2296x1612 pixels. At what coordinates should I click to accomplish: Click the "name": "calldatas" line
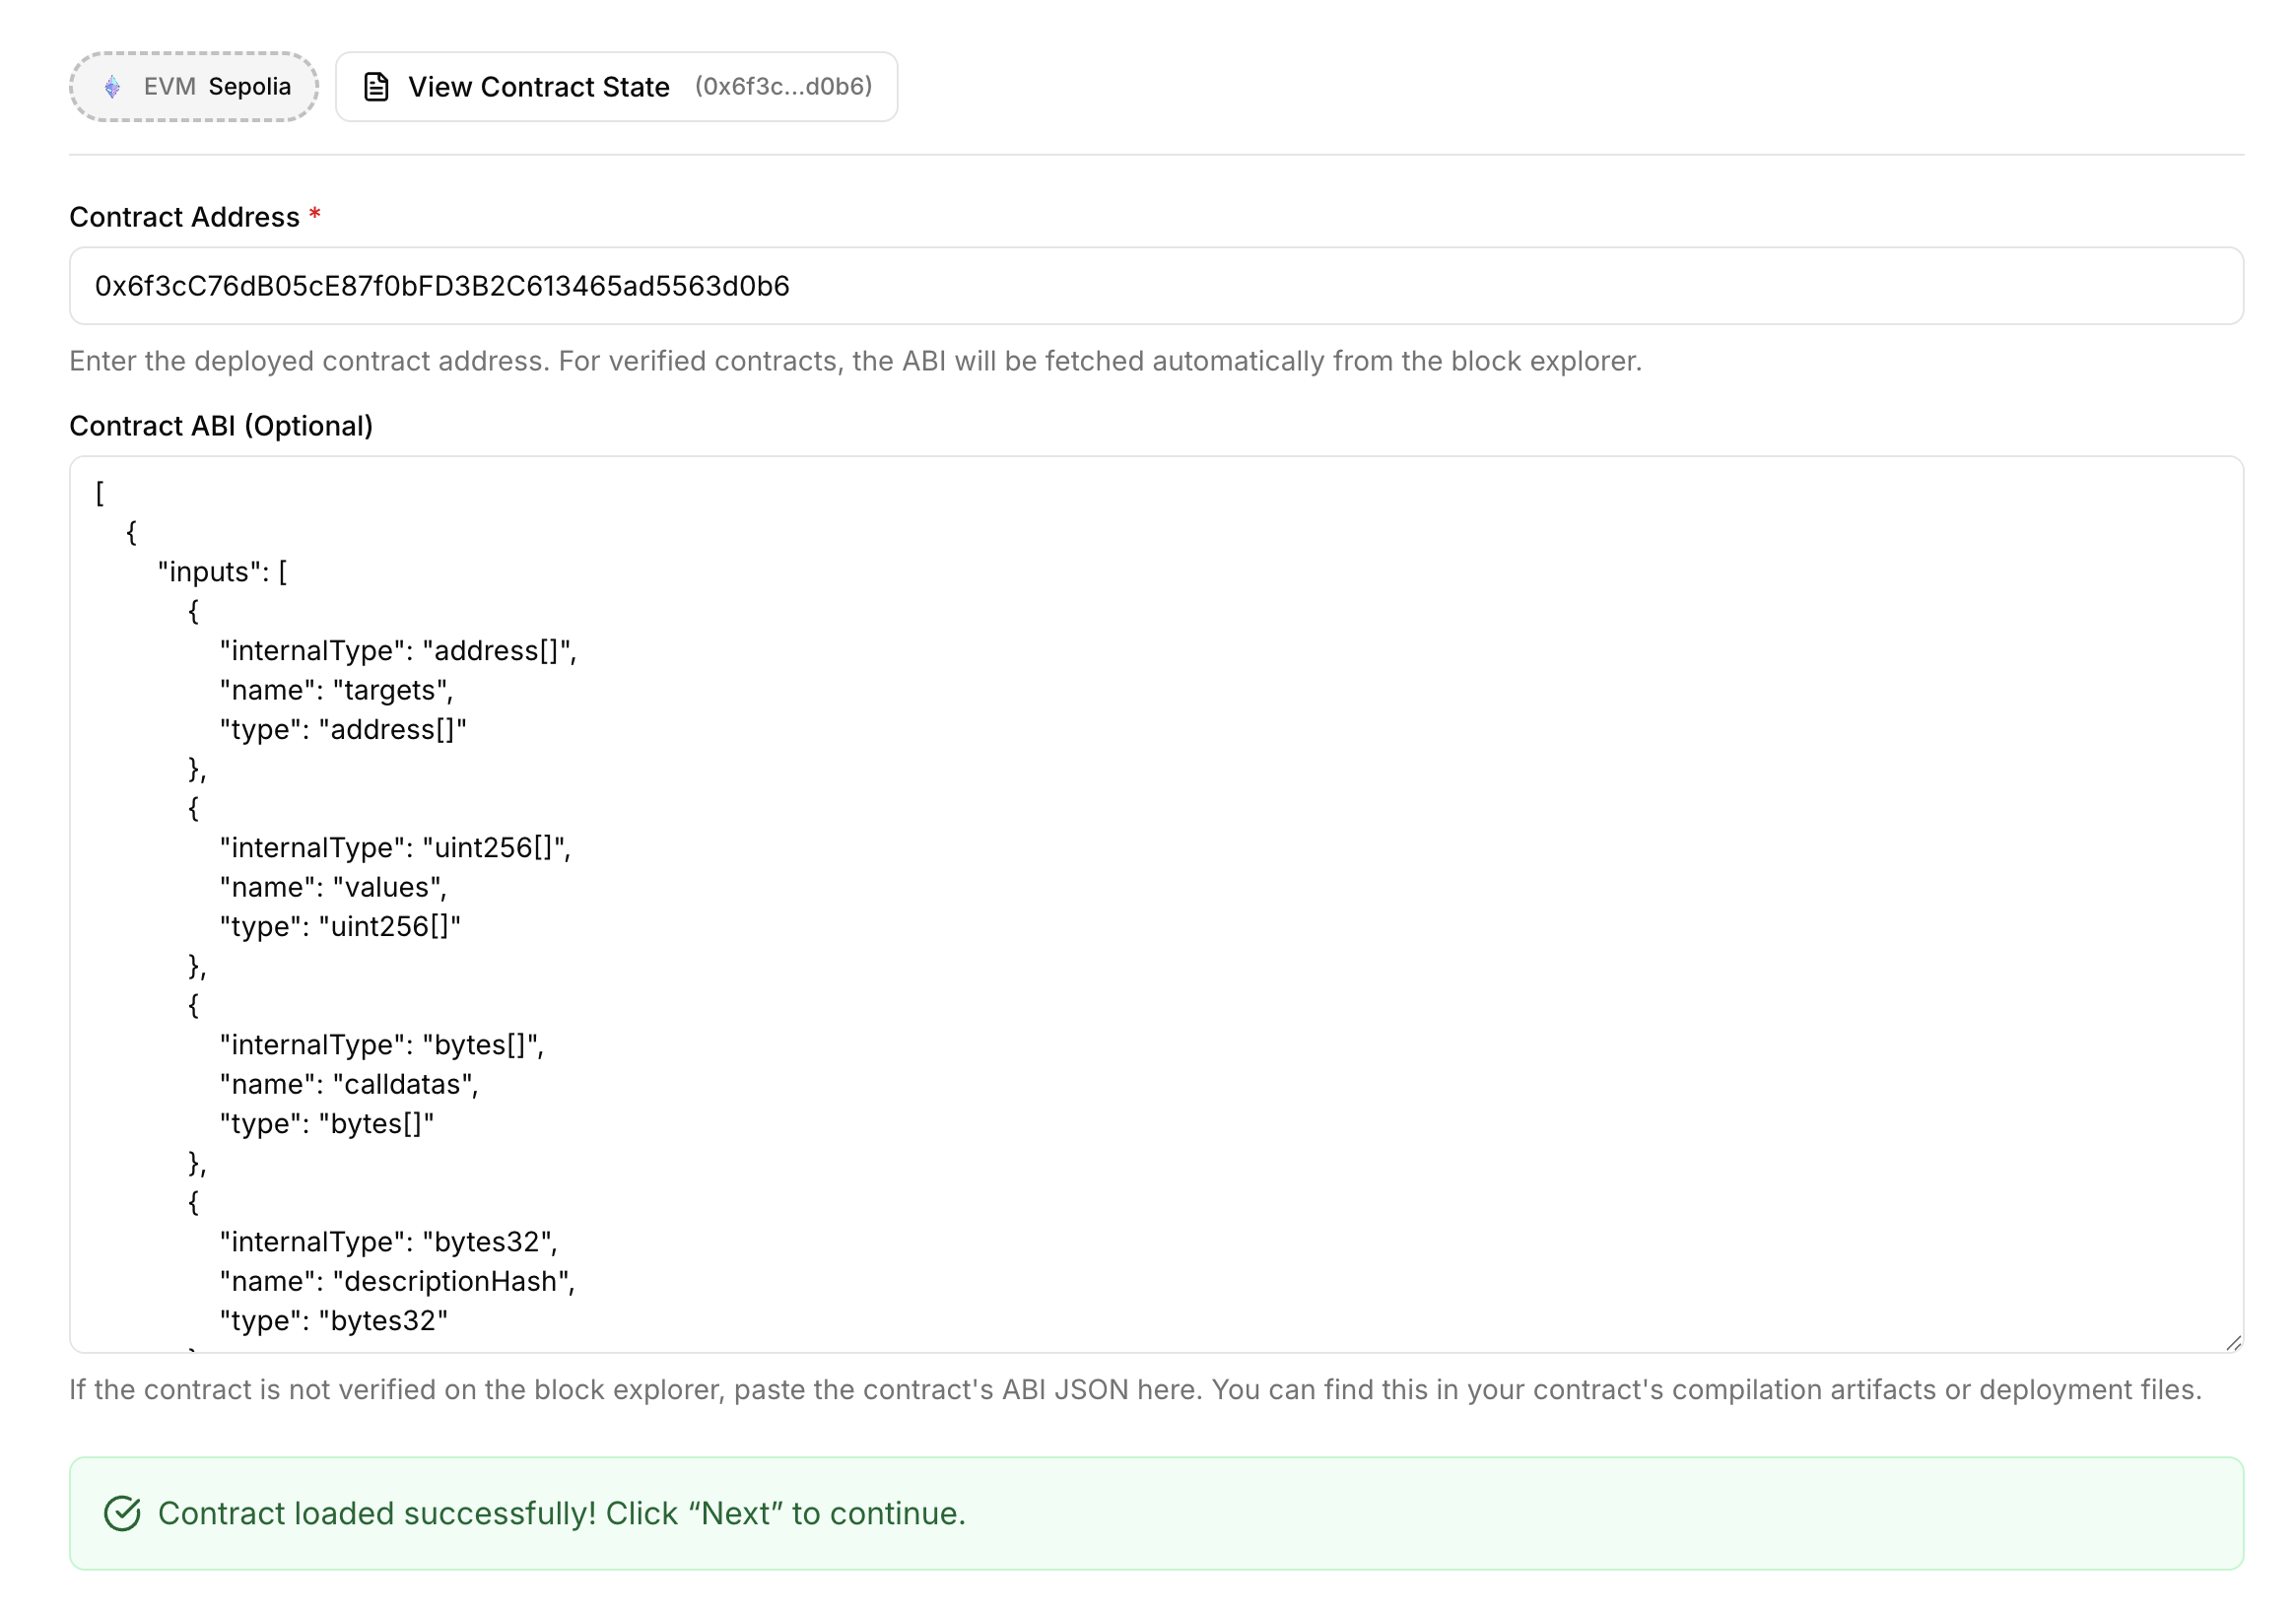[349, 1084]
